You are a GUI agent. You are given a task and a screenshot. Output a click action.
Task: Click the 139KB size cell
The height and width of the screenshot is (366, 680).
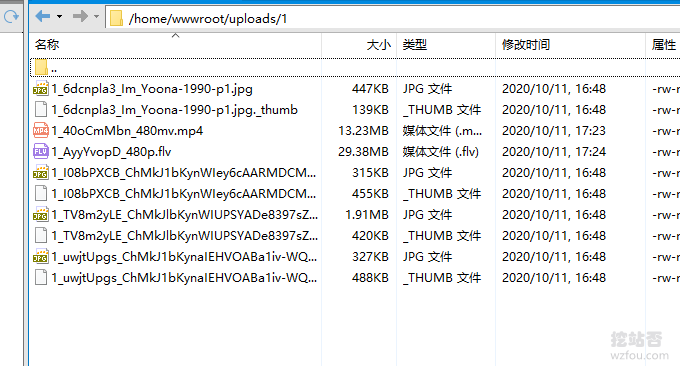(370, 110)
